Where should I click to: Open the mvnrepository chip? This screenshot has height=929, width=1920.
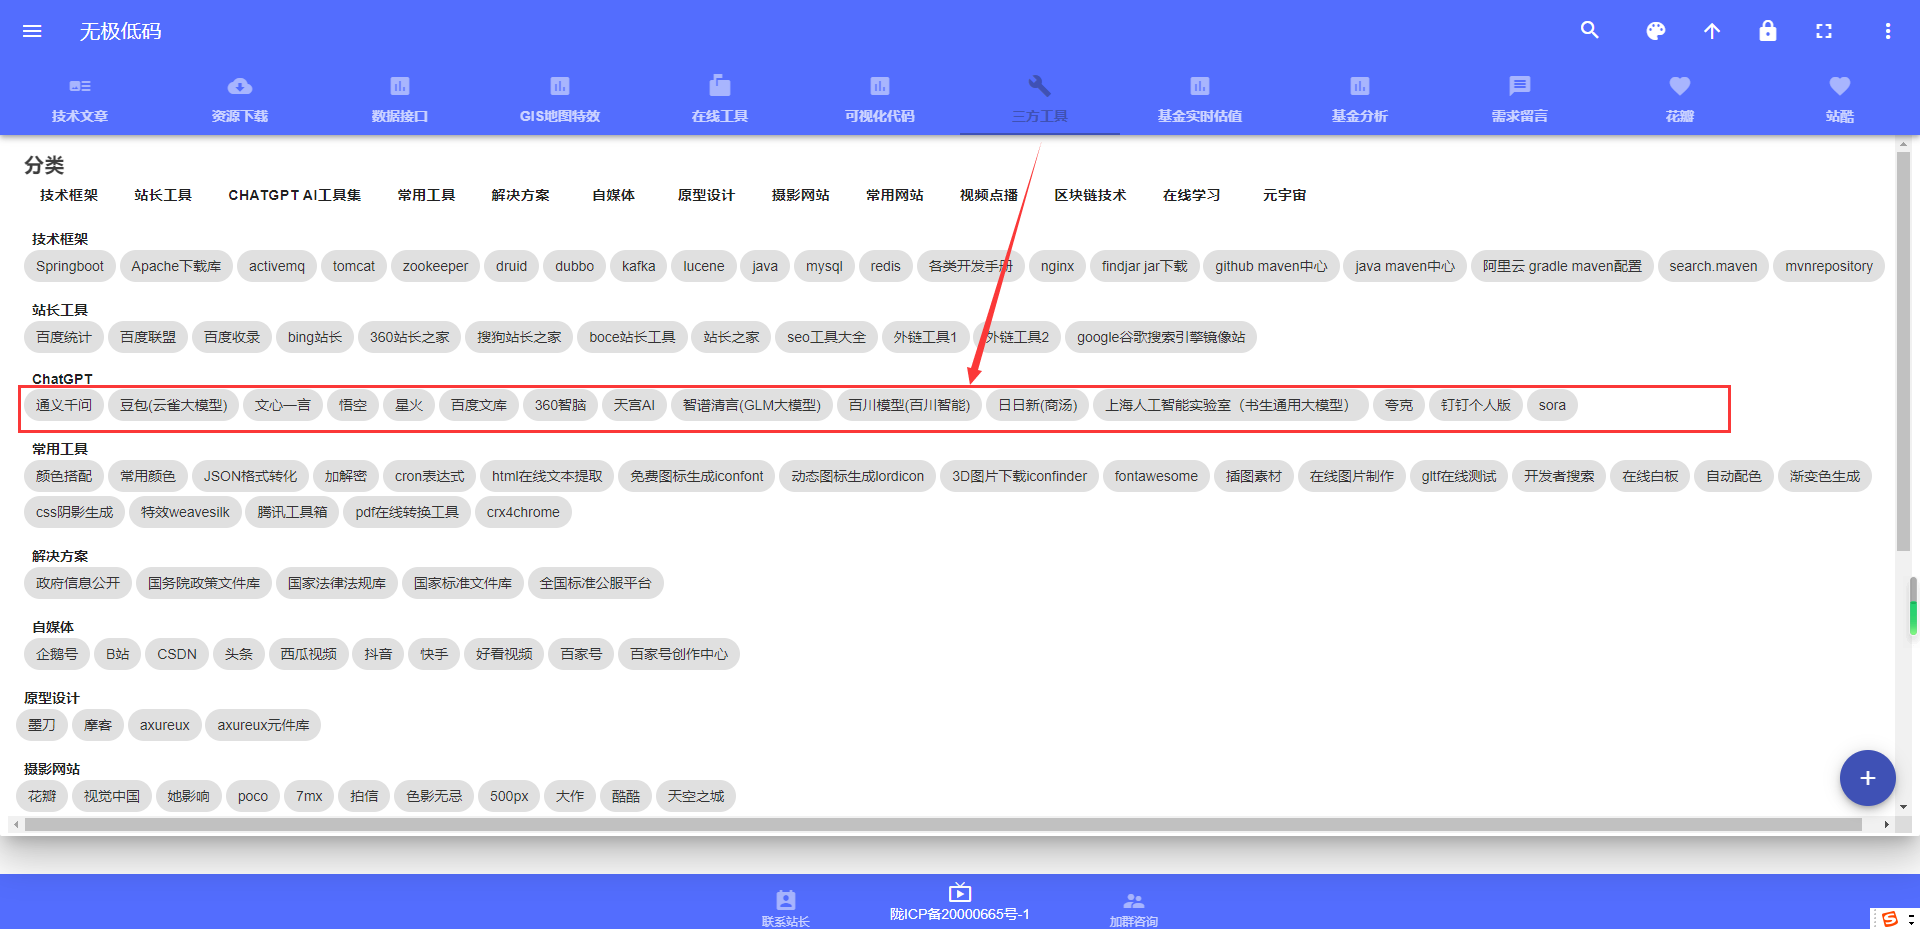[1829, 266]
